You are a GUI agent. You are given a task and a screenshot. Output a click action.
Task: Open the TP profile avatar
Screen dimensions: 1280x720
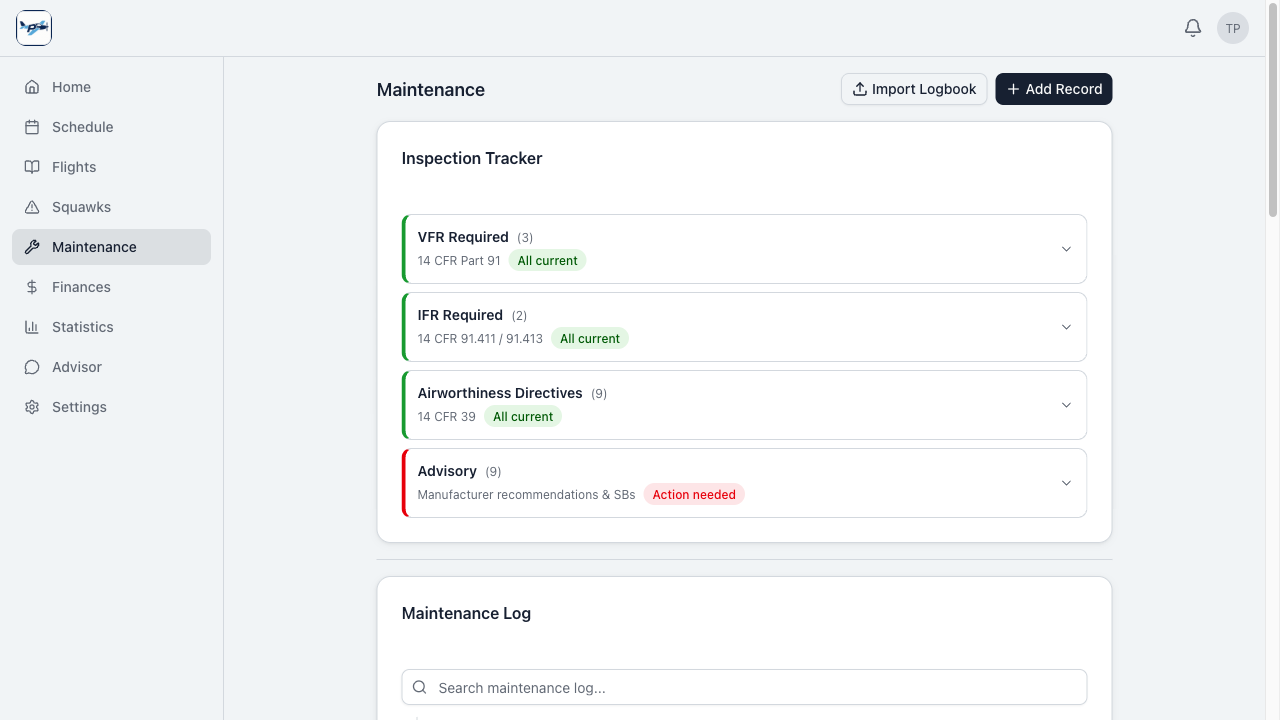(x=1232, y=28)
